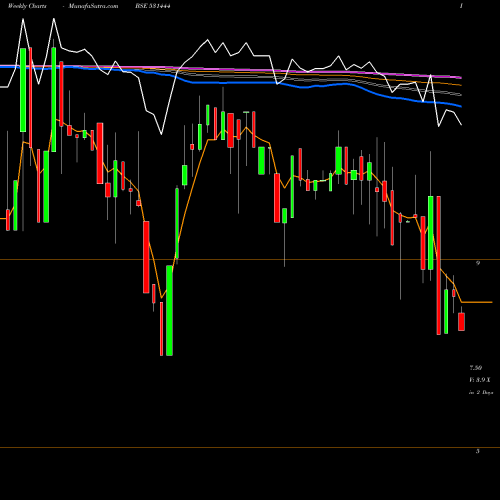Click the 'Weekly Charts' title text
This screenshot has height=500, width=500.
coord(27,6)
